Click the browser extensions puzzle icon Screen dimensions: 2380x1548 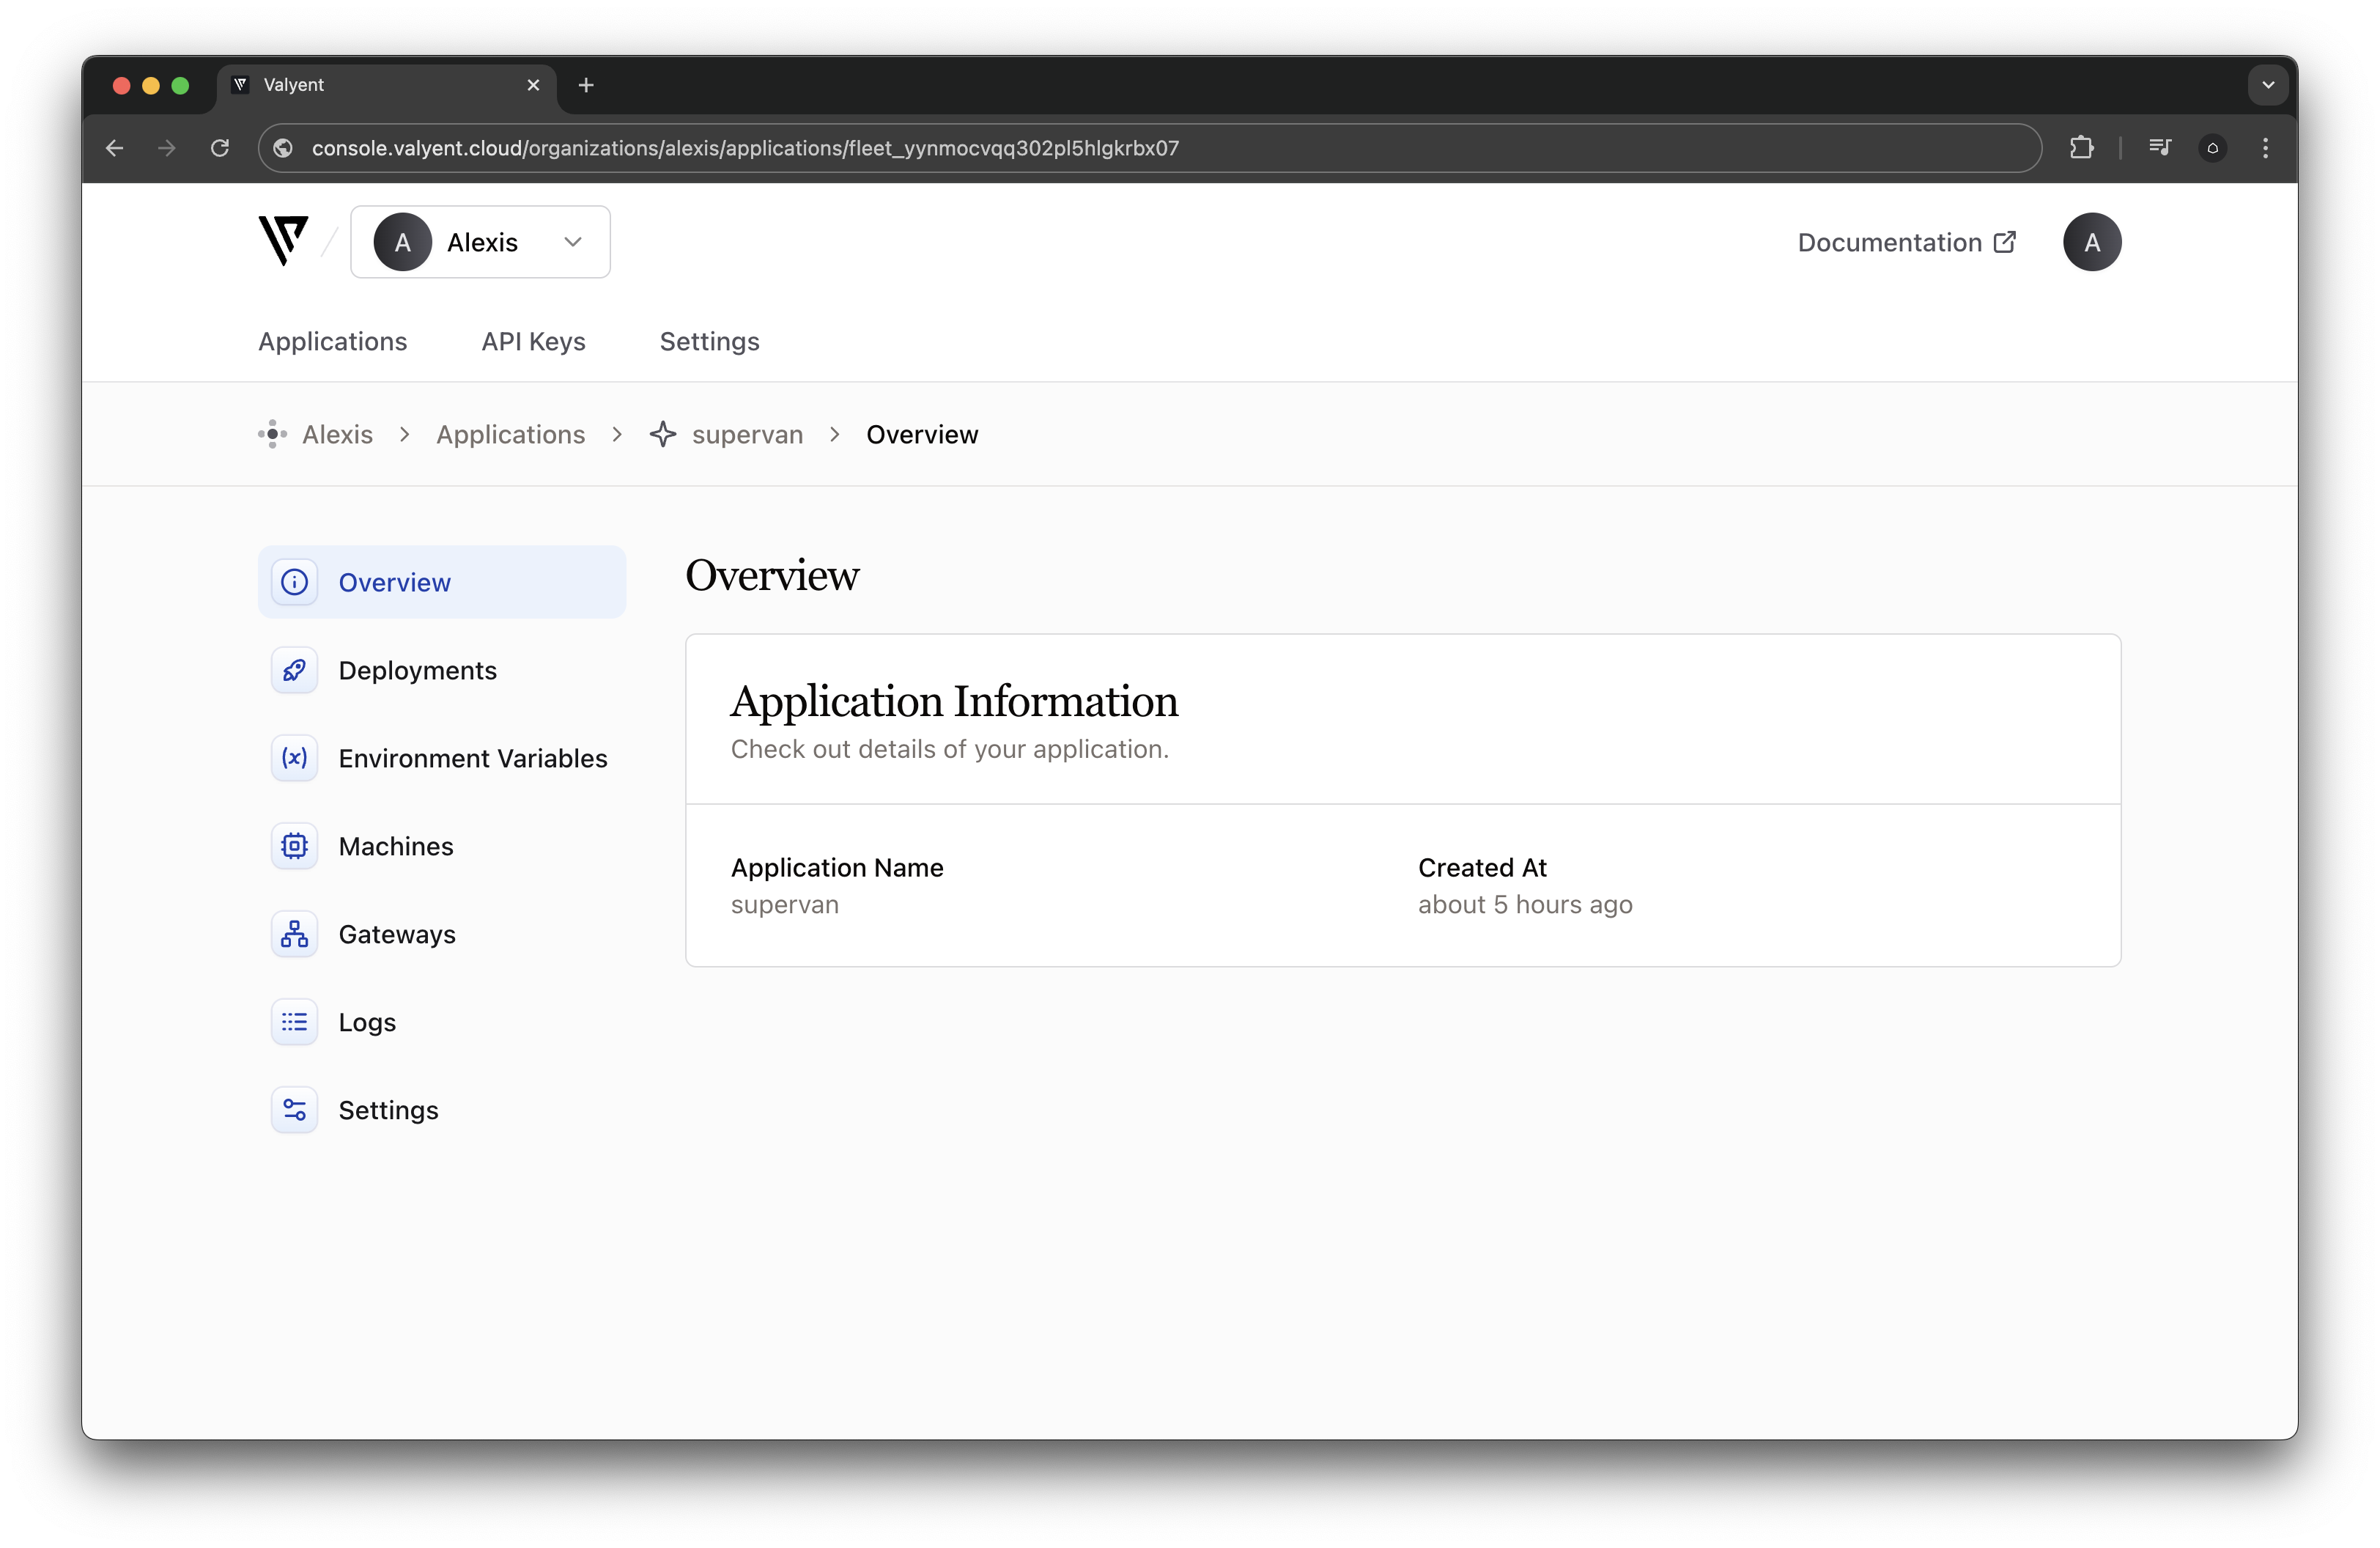click(x=2081, y=148)
